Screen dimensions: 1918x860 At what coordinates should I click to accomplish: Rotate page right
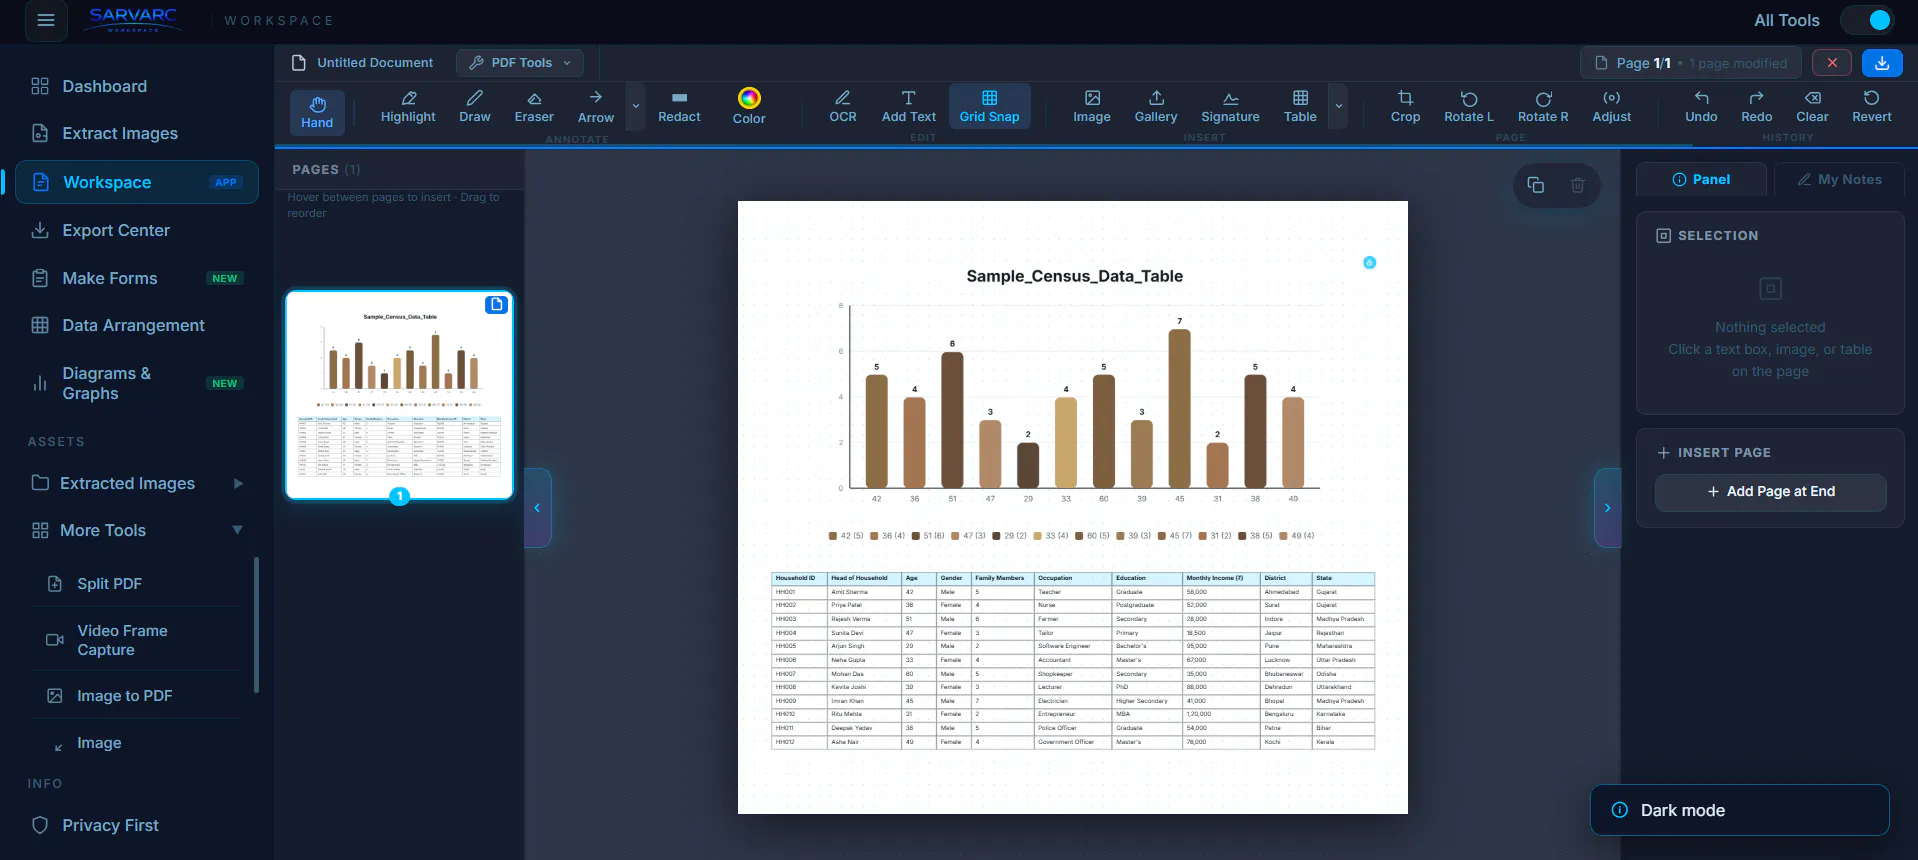click(1543, 107)
